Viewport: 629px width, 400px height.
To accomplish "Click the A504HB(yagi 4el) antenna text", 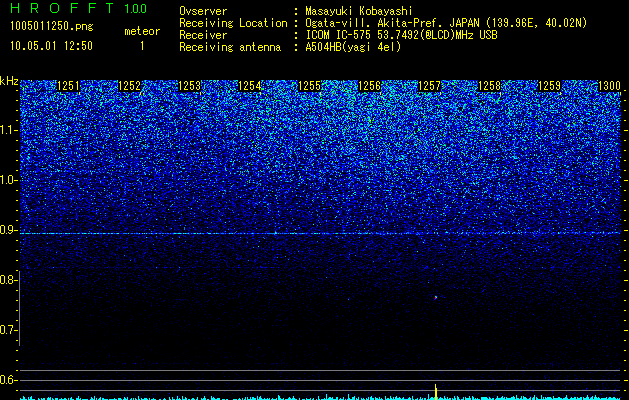I will tap(353, 47).
